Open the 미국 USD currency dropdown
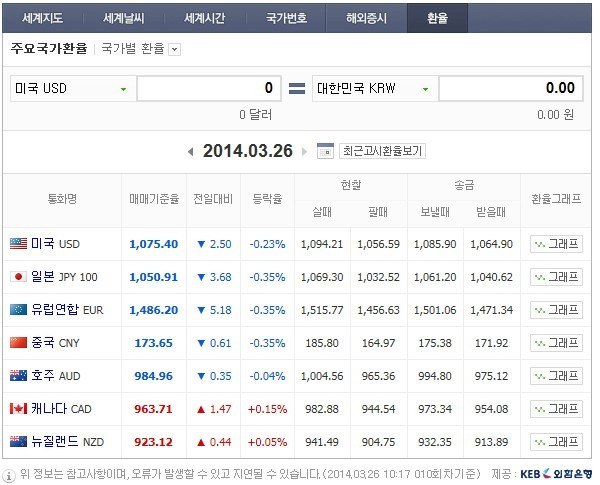 coord(73,88)
